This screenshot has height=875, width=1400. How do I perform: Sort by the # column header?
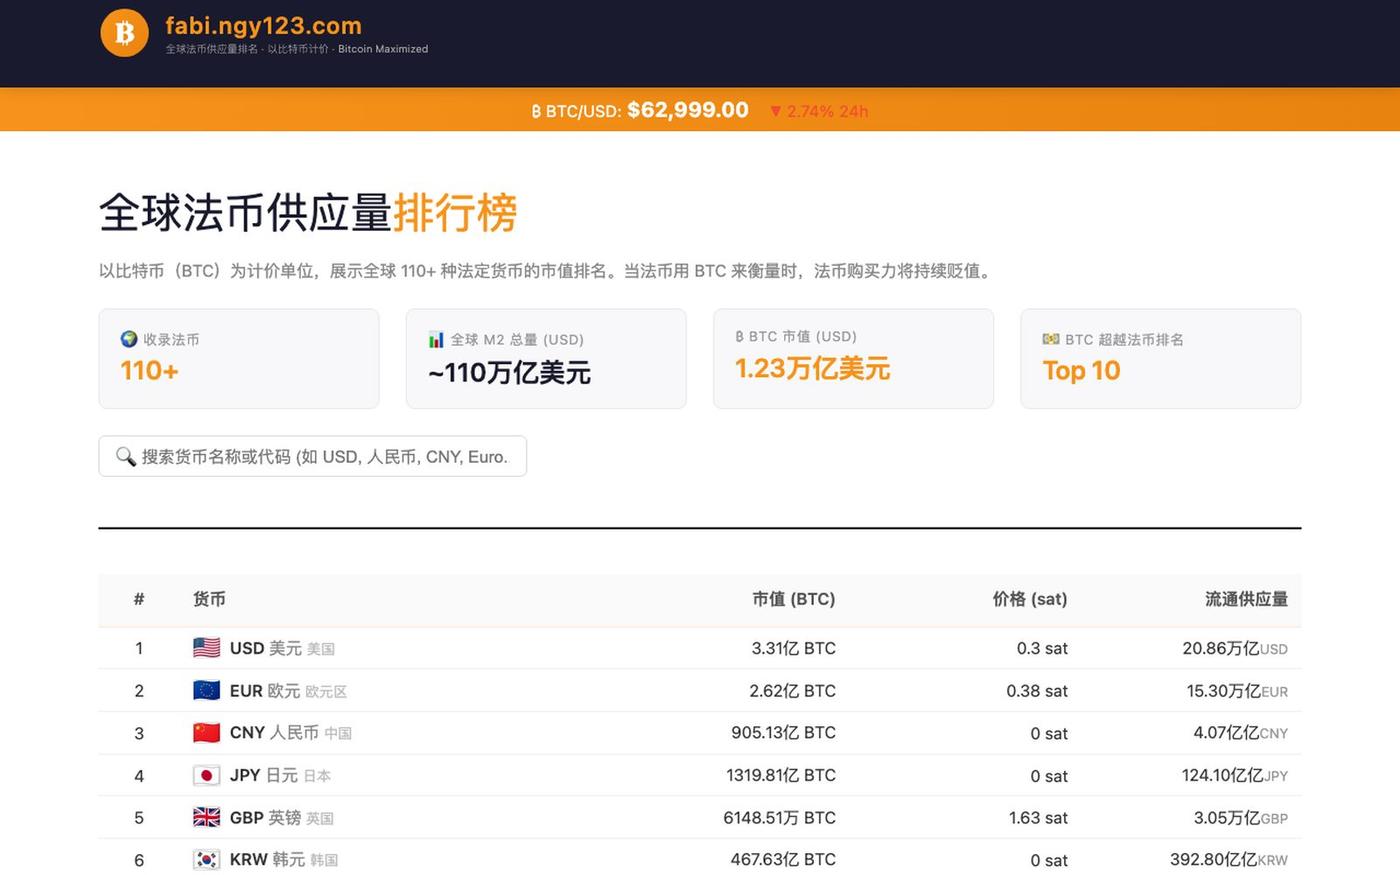[139, 599]
